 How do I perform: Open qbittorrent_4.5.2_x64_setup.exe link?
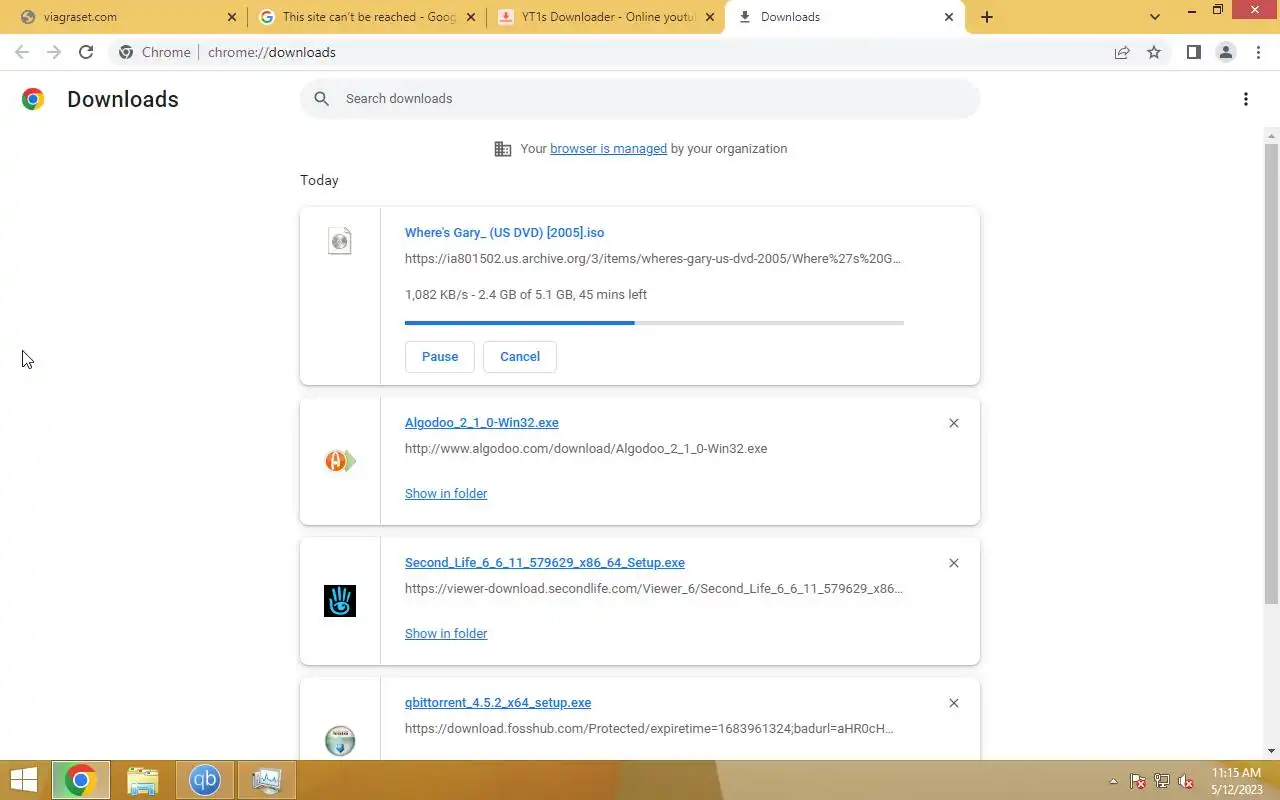pyautogui.click(x=498, y=703)
